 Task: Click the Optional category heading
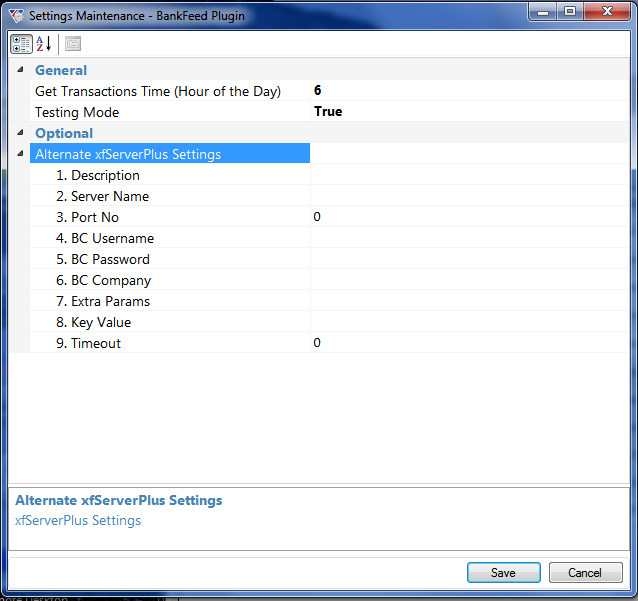point(64,133)
